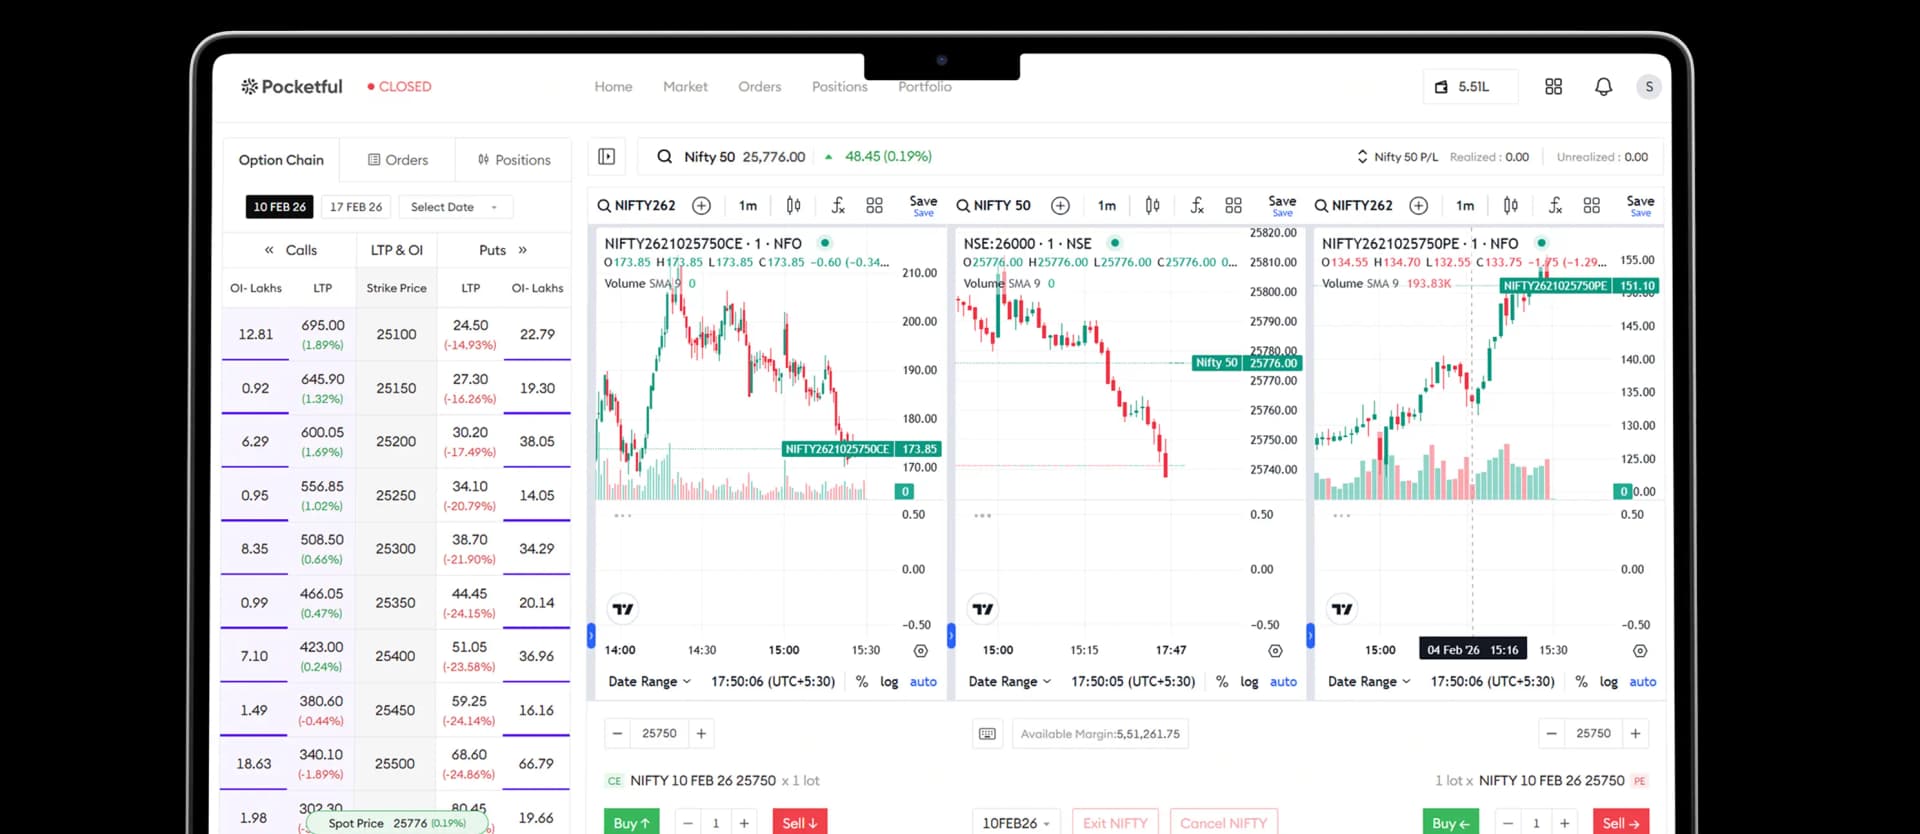Toggle percent scale on put chart

click(1581, 682)
